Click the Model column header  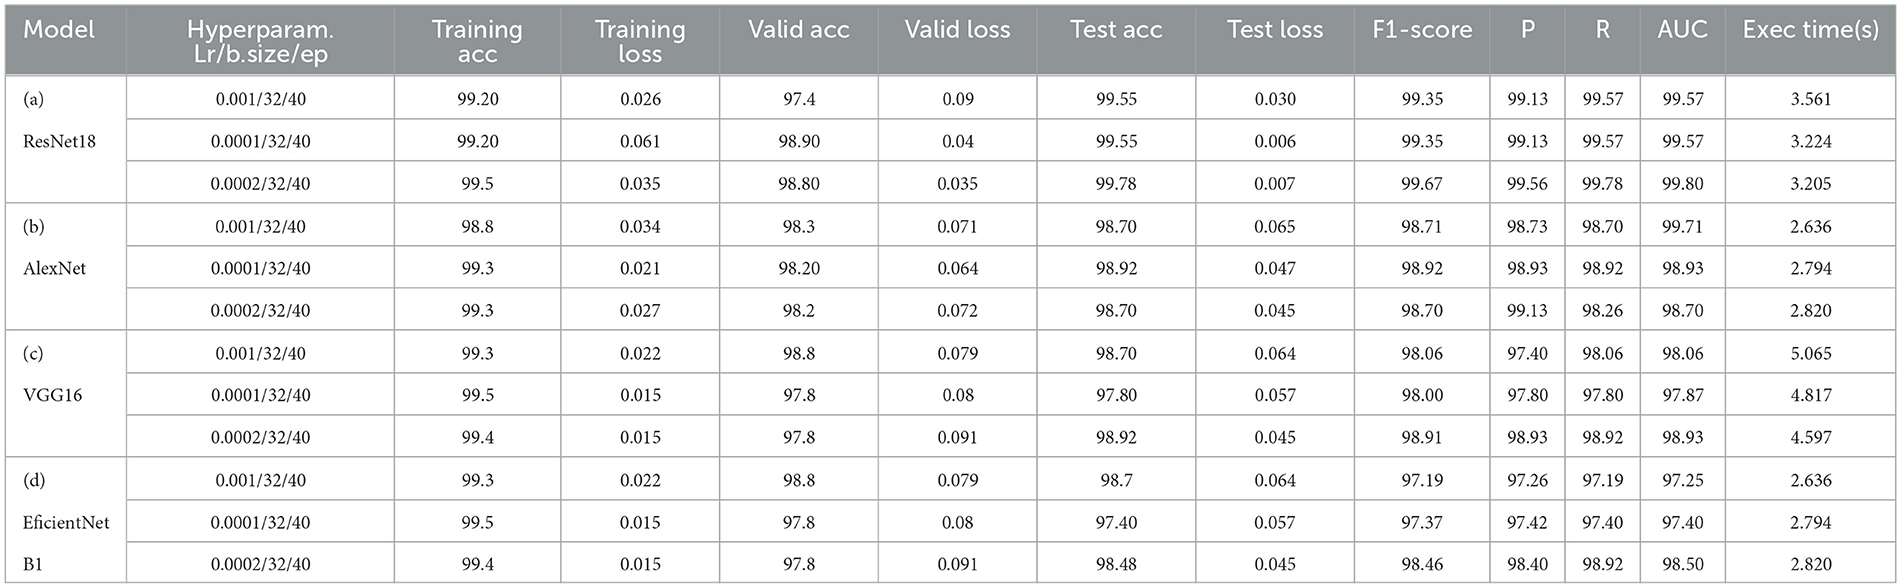tap(59, 30)
